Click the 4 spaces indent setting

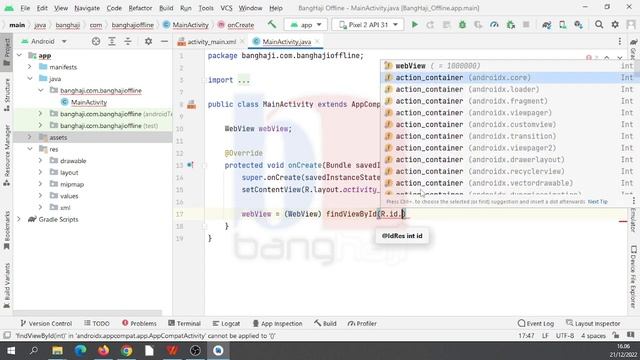coord(593,336)
